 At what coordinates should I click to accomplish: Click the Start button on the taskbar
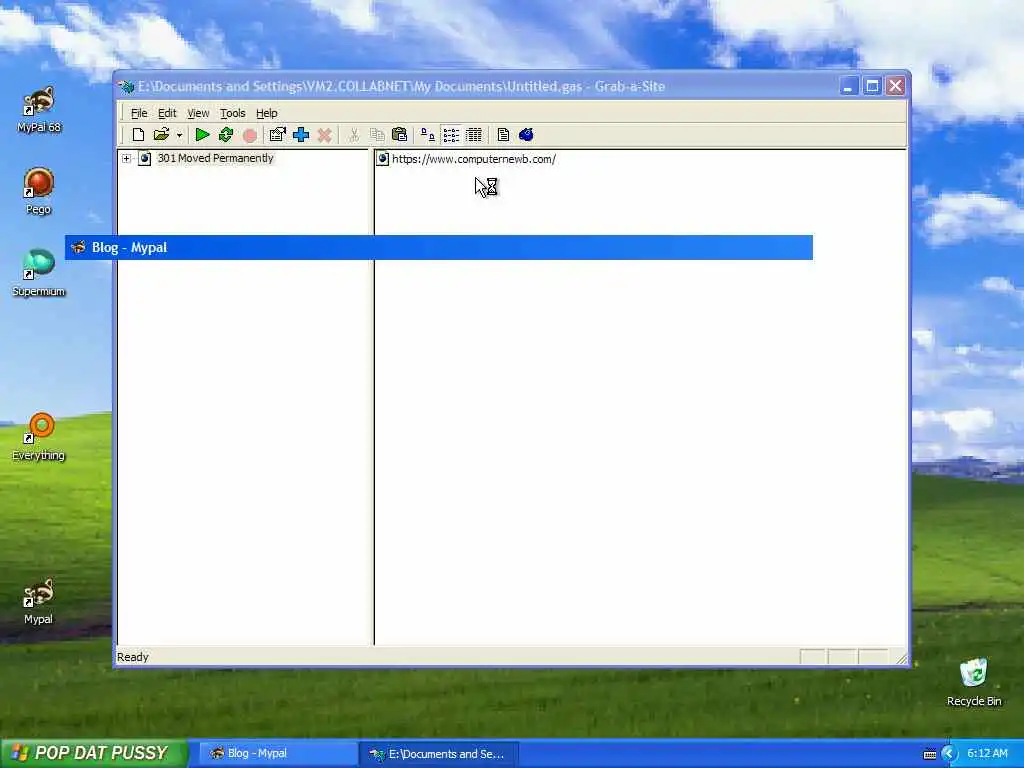click(94, 753)
